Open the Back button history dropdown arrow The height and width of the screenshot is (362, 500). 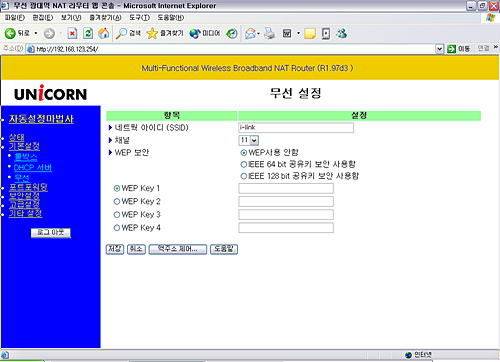[x=36, y=33]
